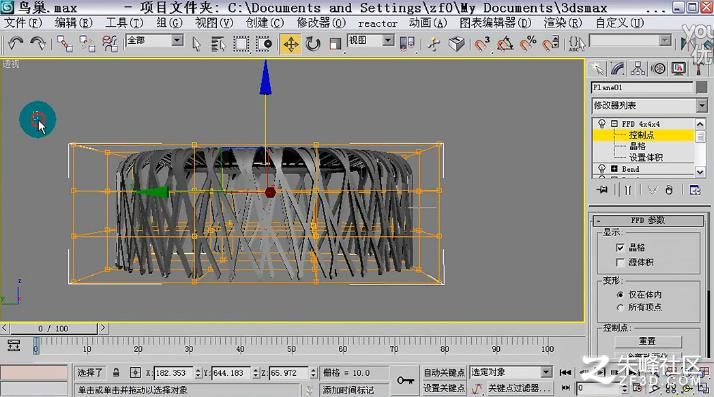
Task: Click the Redo arrow icon
Action: [x=38, y=44]
